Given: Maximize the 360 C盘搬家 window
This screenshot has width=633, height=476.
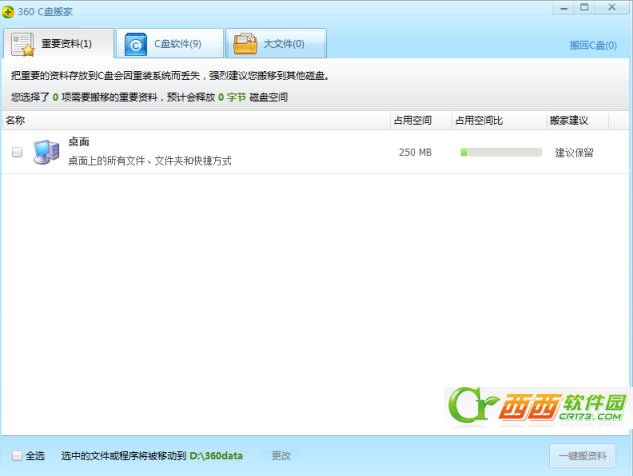Looking at the screenshot, I should pos(584,8).
